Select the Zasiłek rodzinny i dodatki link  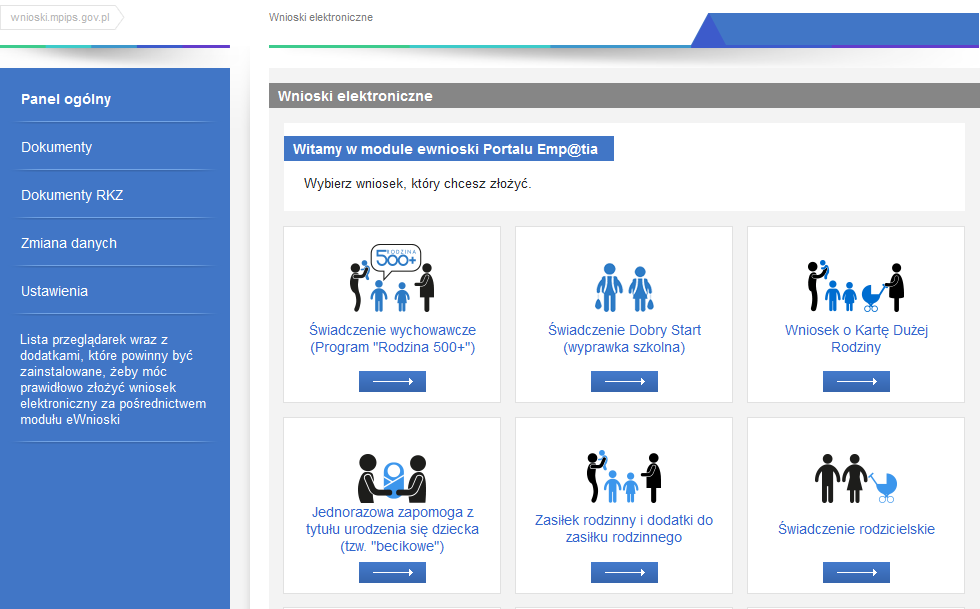tap(624, 528)
